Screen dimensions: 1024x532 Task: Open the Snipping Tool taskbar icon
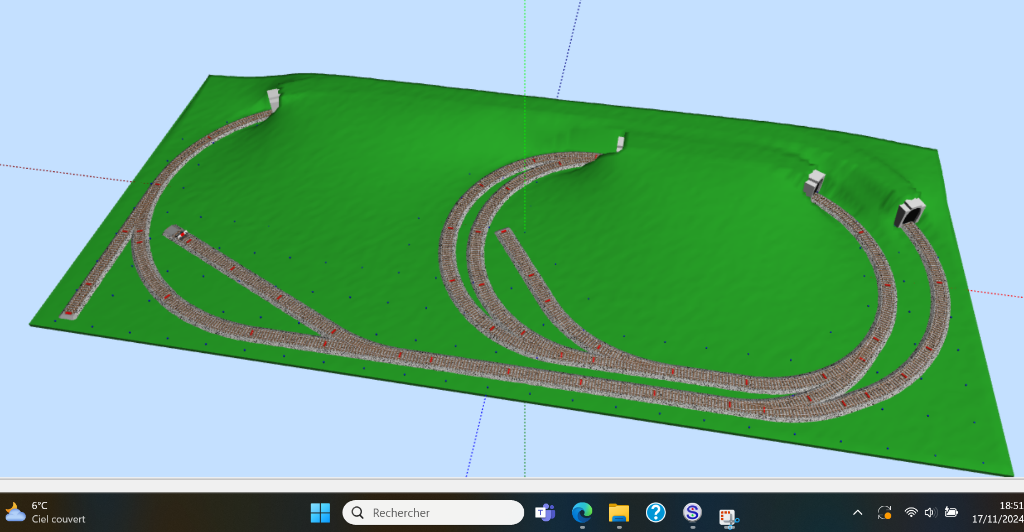coord(729,518)
